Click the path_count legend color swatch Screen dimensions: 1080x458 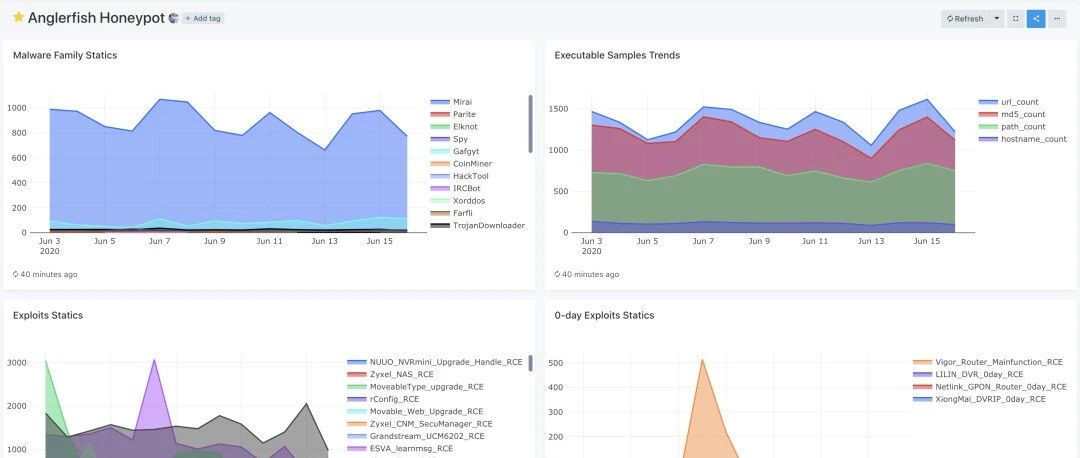click(988, 127)
